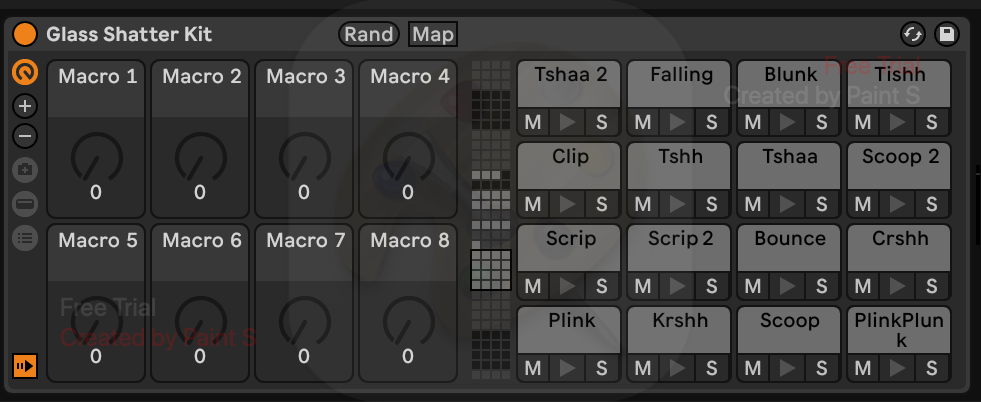981x402 pixels.
Task: Toggle the device activator on/off
Action: point(26,34)
